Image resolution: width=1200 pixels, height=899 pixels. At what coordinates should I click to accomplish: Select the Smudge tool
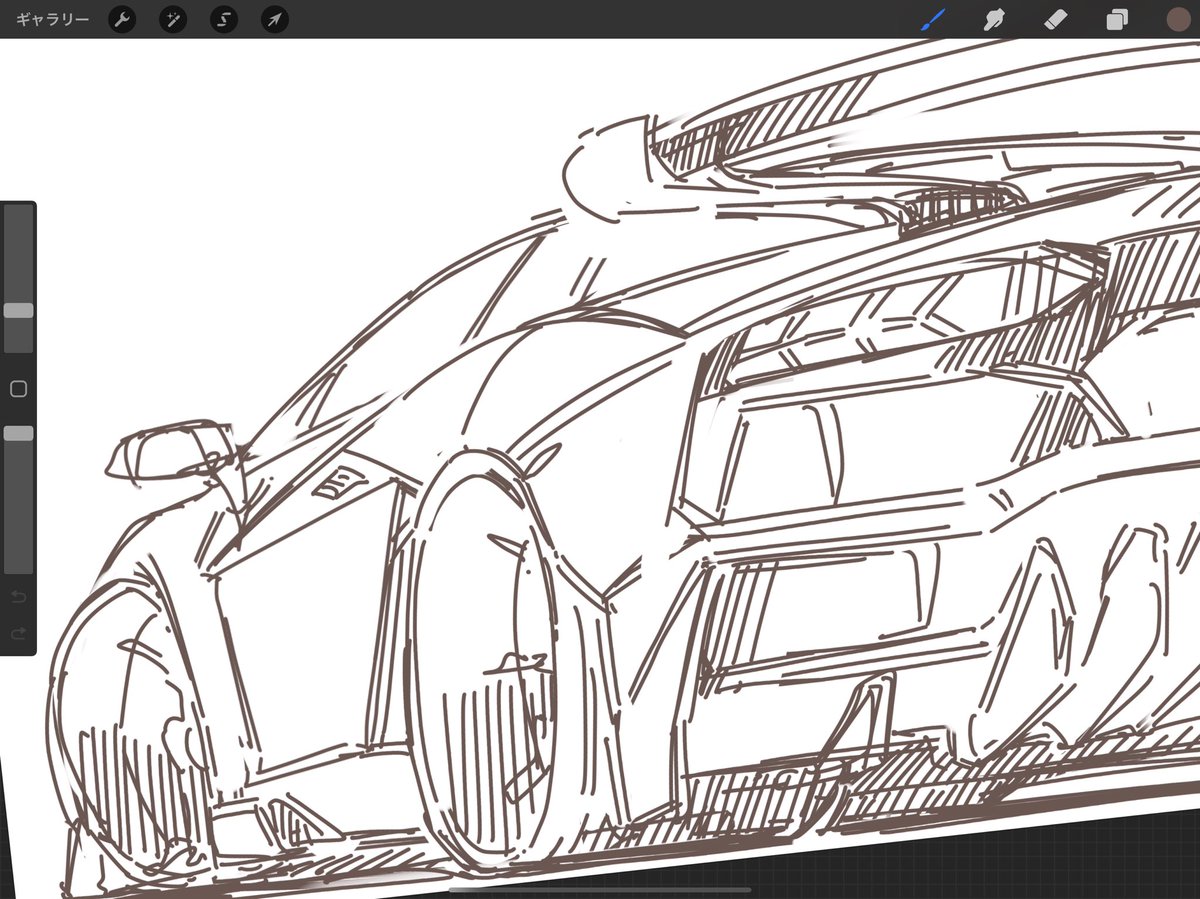coord(993,20)
